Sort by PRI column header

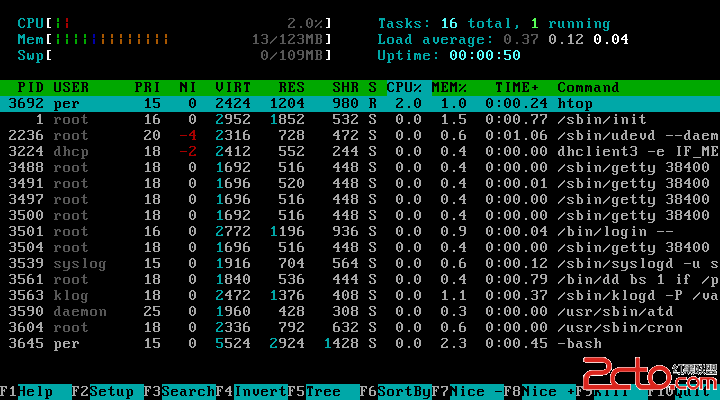click(147, 87)
